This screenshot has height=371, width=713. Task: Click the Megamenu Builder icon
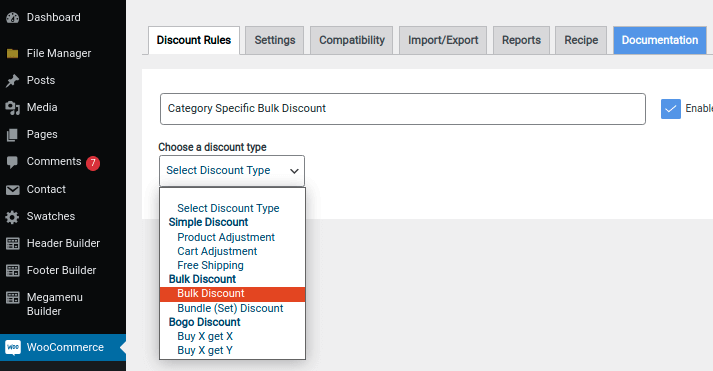pos(13,298)
